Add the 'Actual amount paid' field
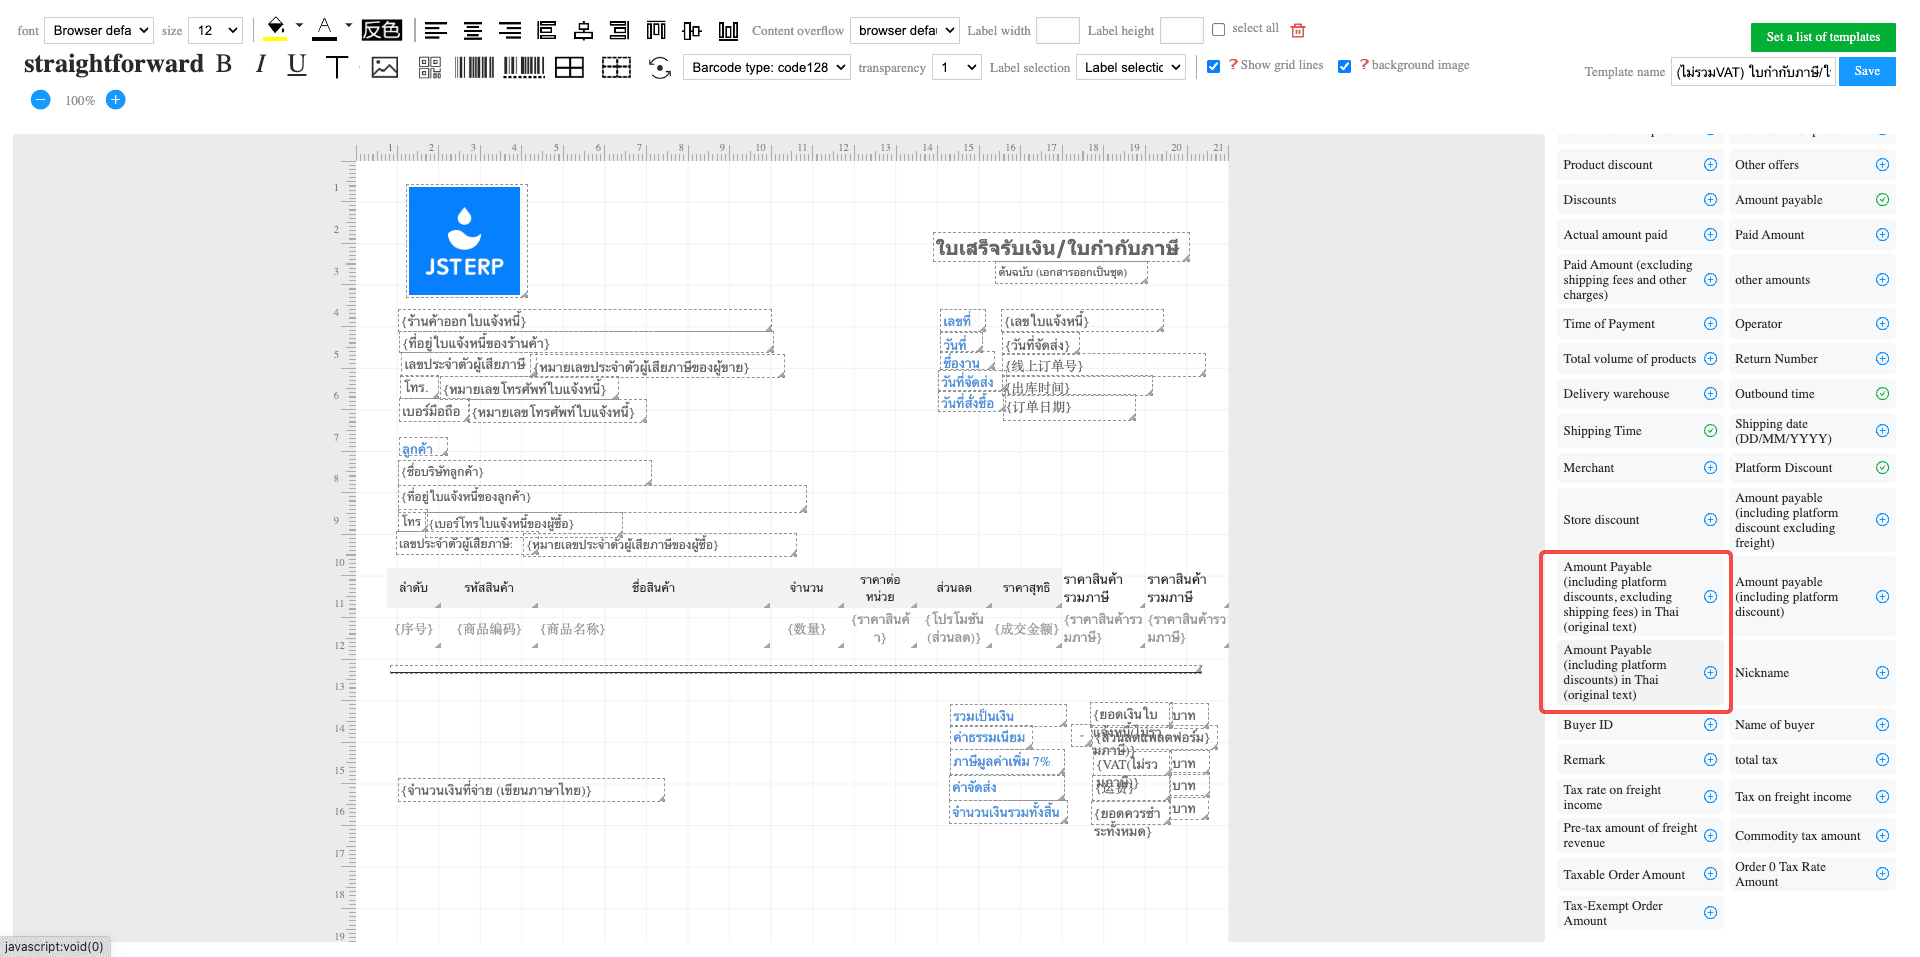Viewport: 1920px width, 957px height. pos(1710,235)
